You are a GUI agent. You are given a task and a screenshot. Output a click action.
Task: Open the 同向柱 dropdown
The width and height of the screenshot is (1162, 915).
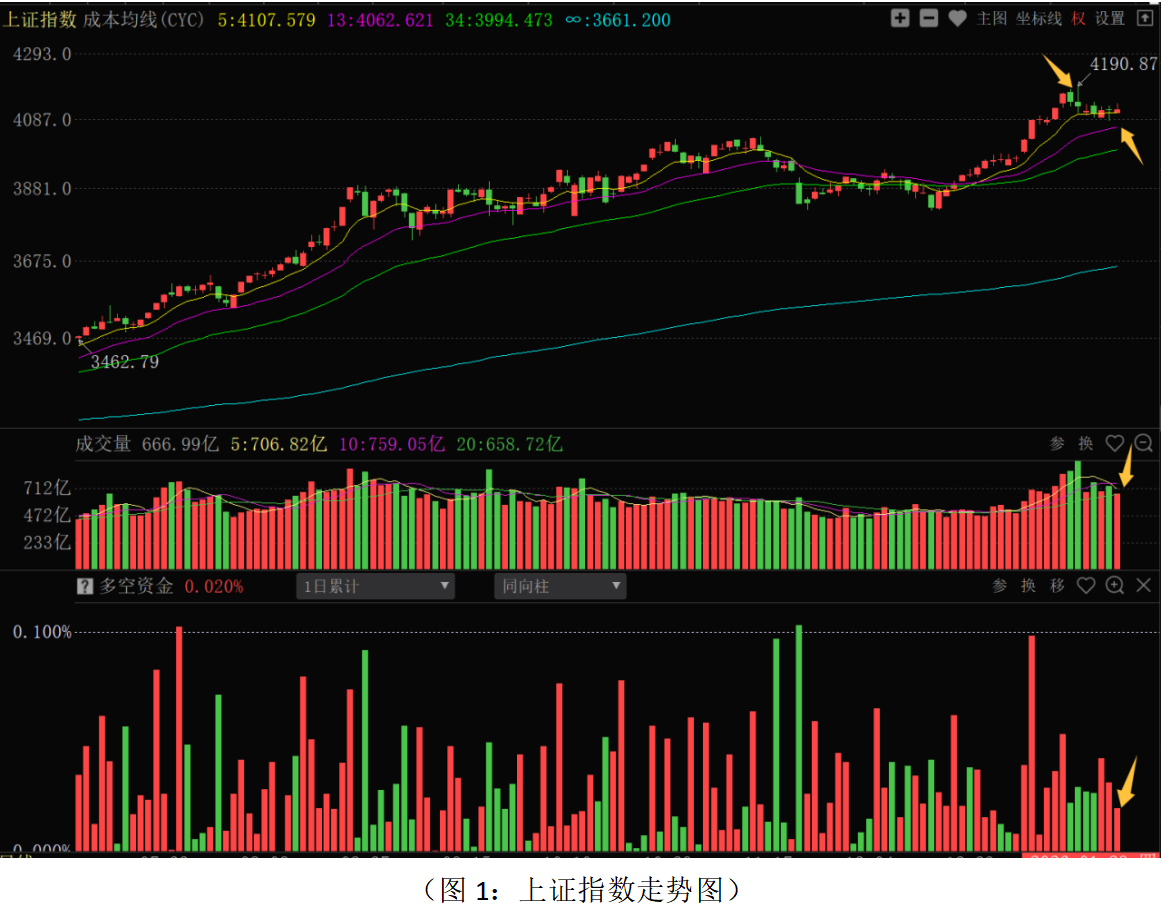click(x=560, y=587)
